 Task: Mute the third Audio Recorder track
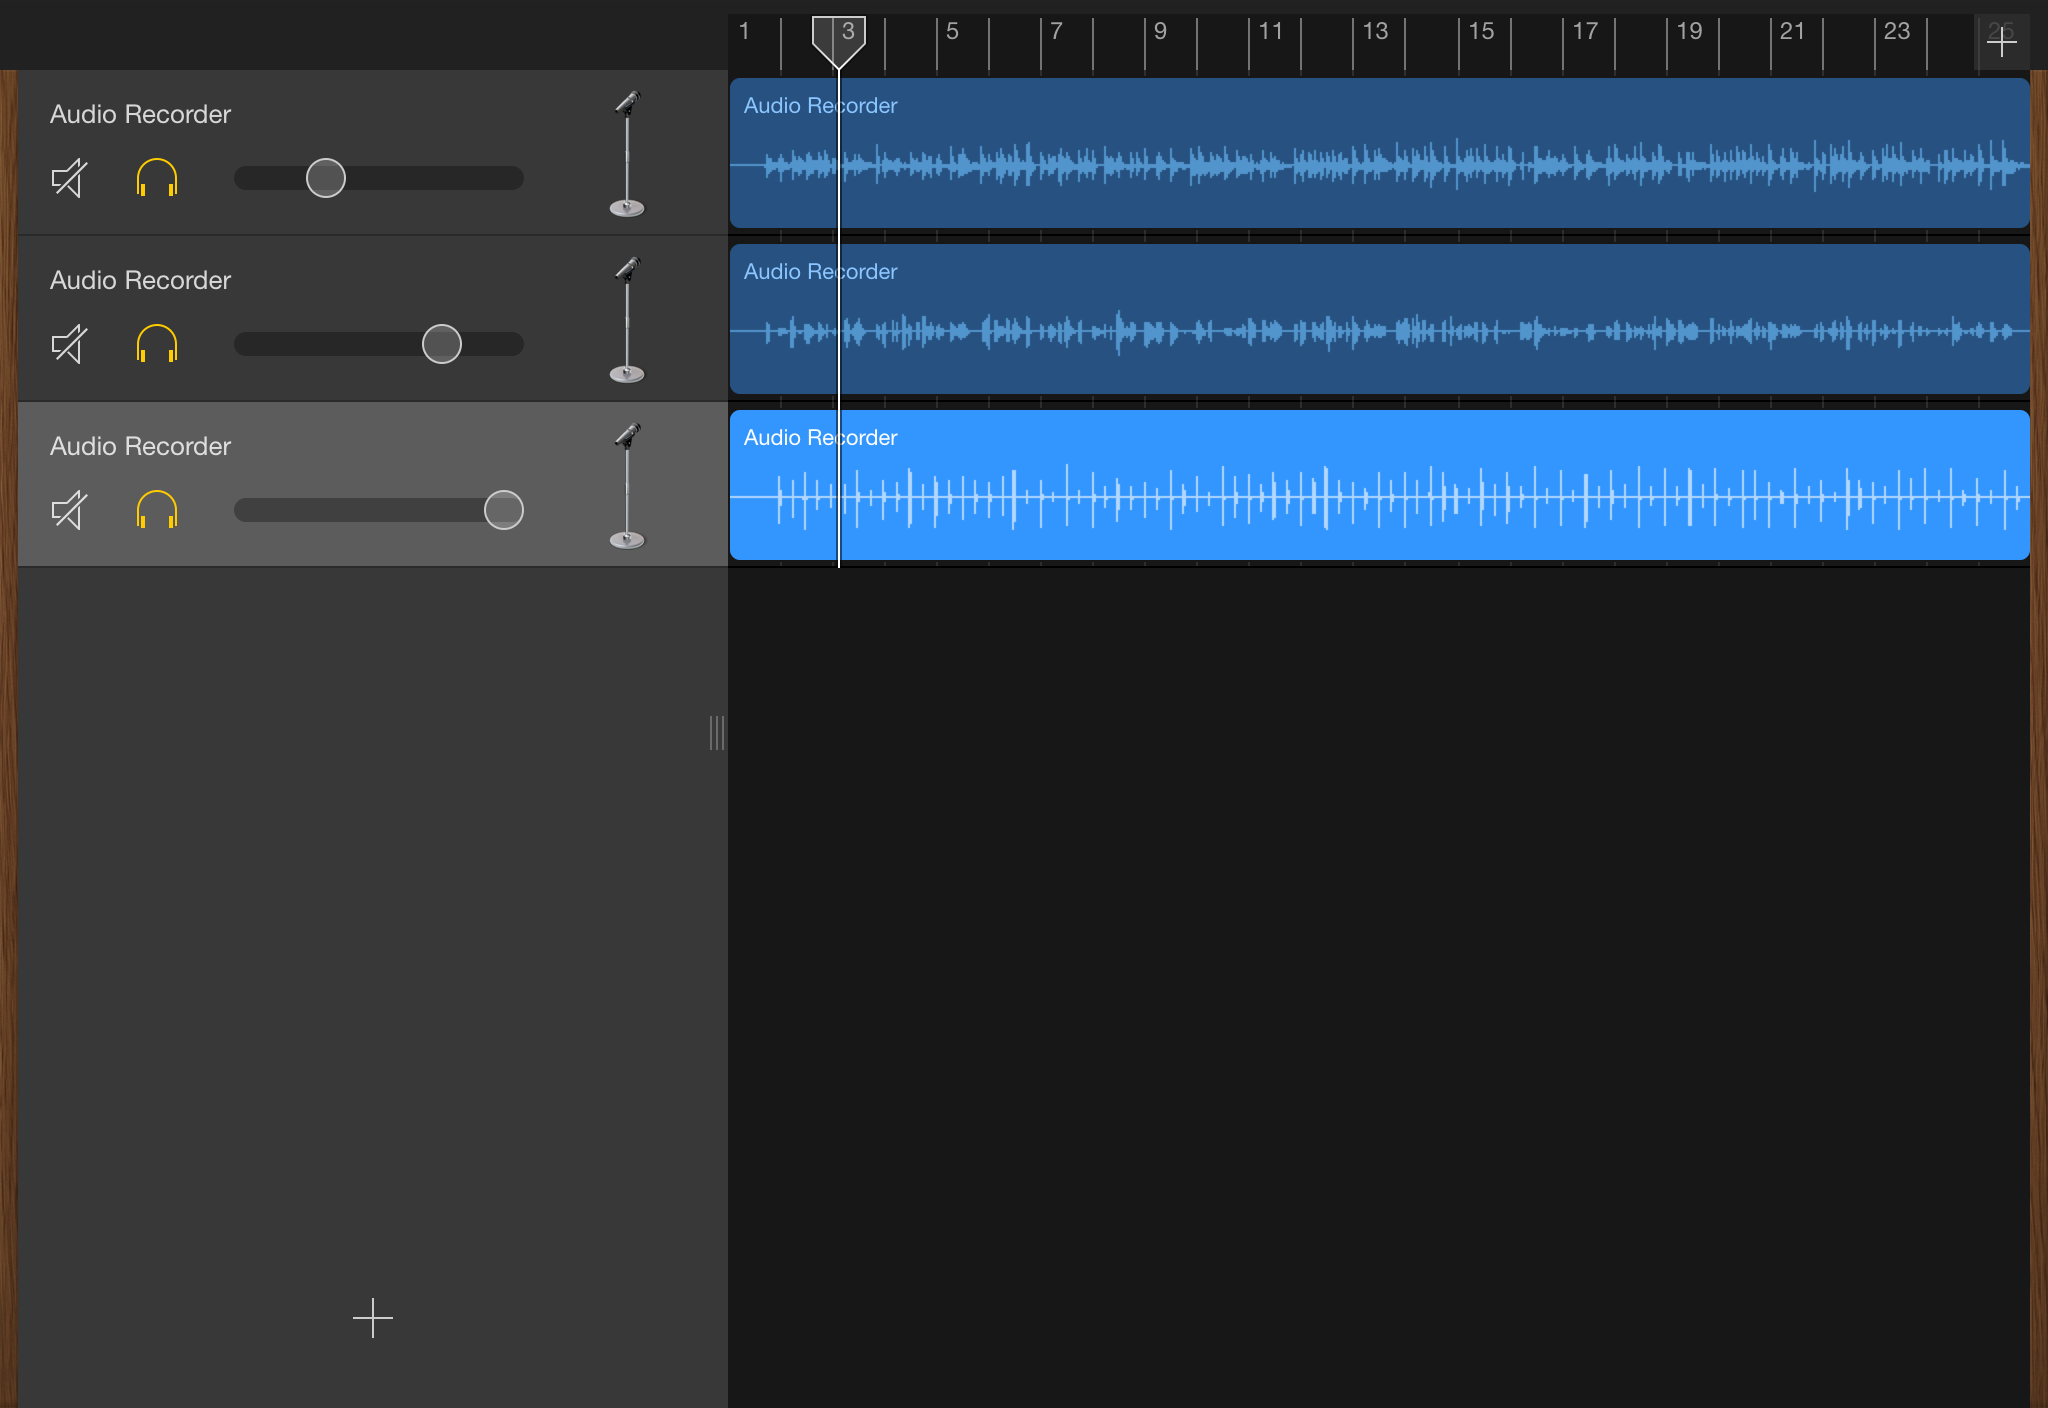[69, 511]
